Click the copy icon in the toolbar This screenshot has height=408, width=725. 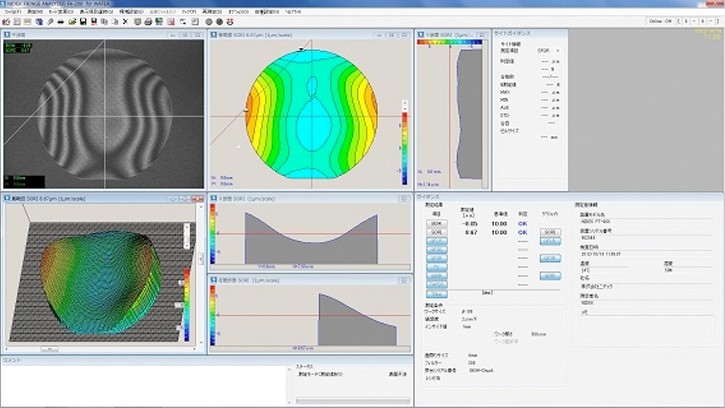pyautogui.click(x=104, y=22)
